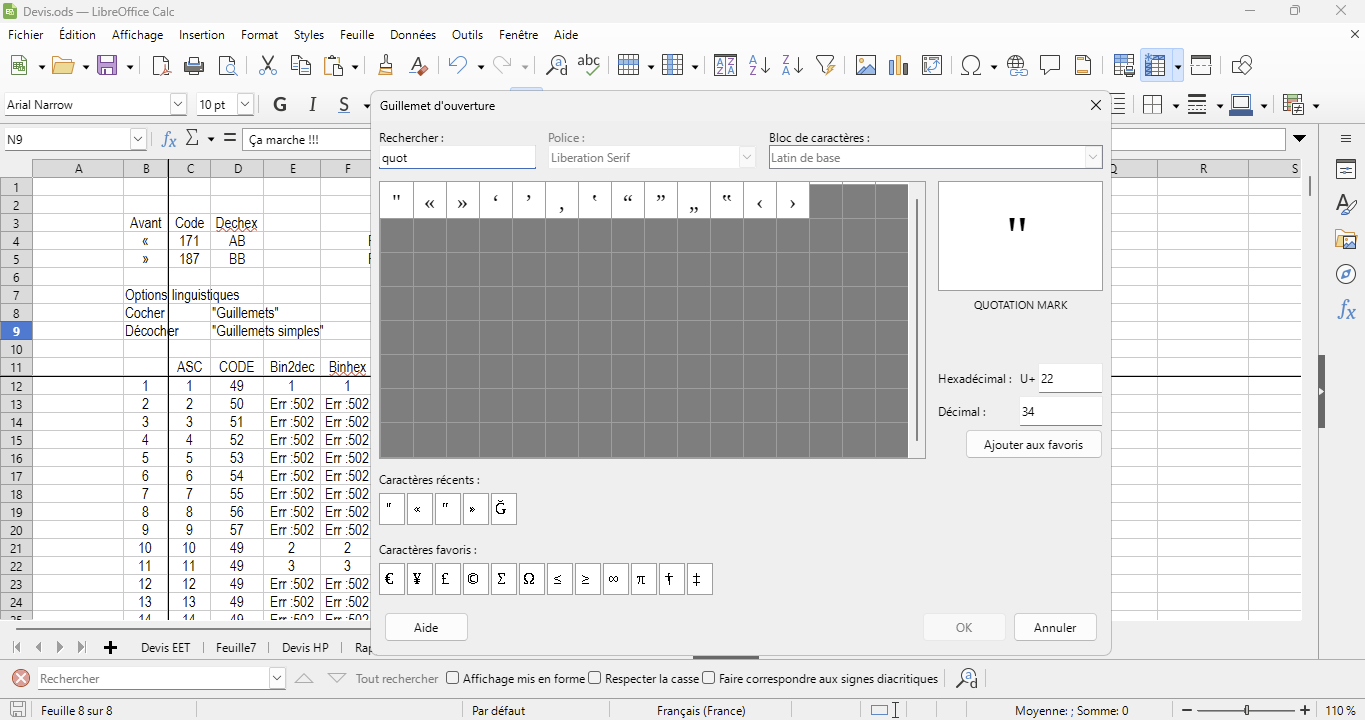Image resolution: width=1365 pixels, height=720 pixels.
Task: Click the Insert Chart icon
Action: pyautogui.click(x=899, y=66)
